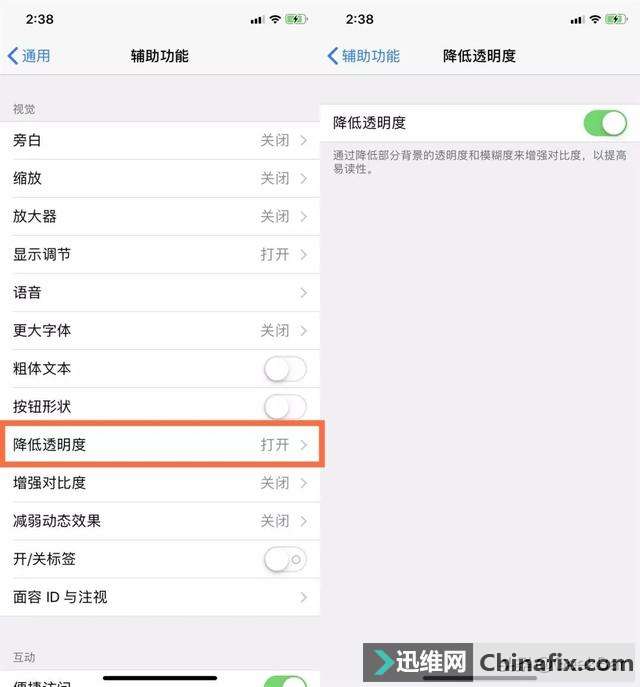
Task: Open the 语音 row chevron
Action: [304, 293]
